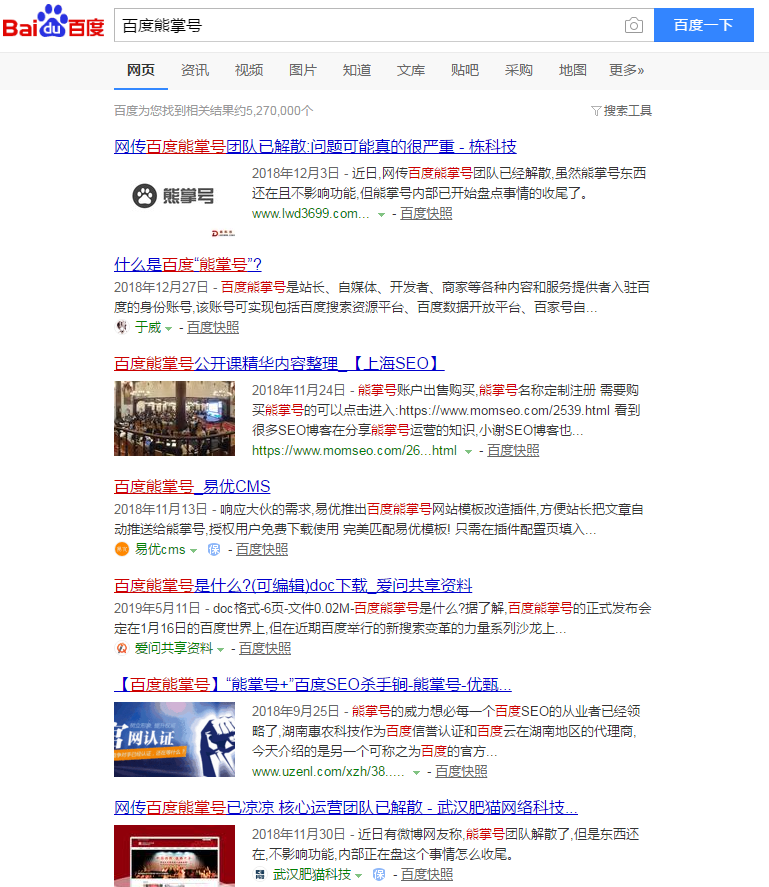
Task: Switch to the 采购 tab
Action: [x=519, y=70]
